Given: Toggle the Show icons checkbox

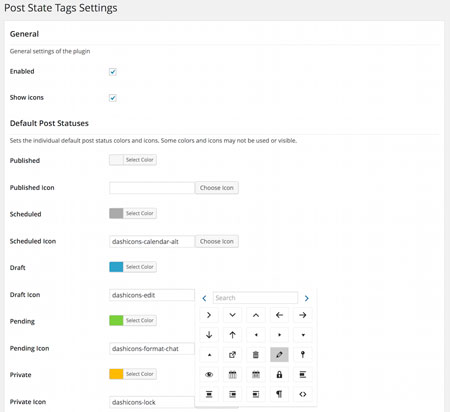Looking at the screenshot, I should coord(113,98).
